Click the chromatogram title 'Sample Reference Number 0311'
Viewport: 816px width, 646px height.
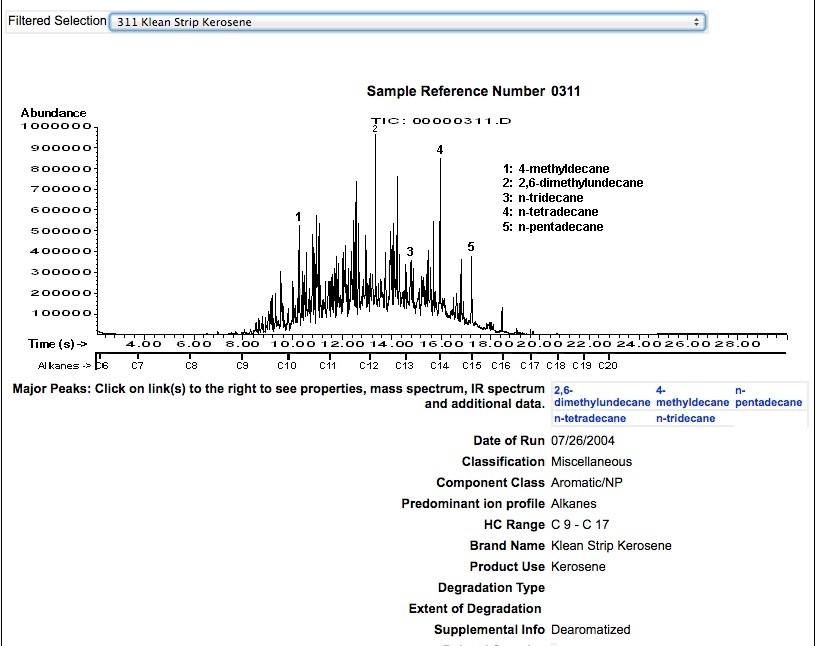click(x=473, y=91)
